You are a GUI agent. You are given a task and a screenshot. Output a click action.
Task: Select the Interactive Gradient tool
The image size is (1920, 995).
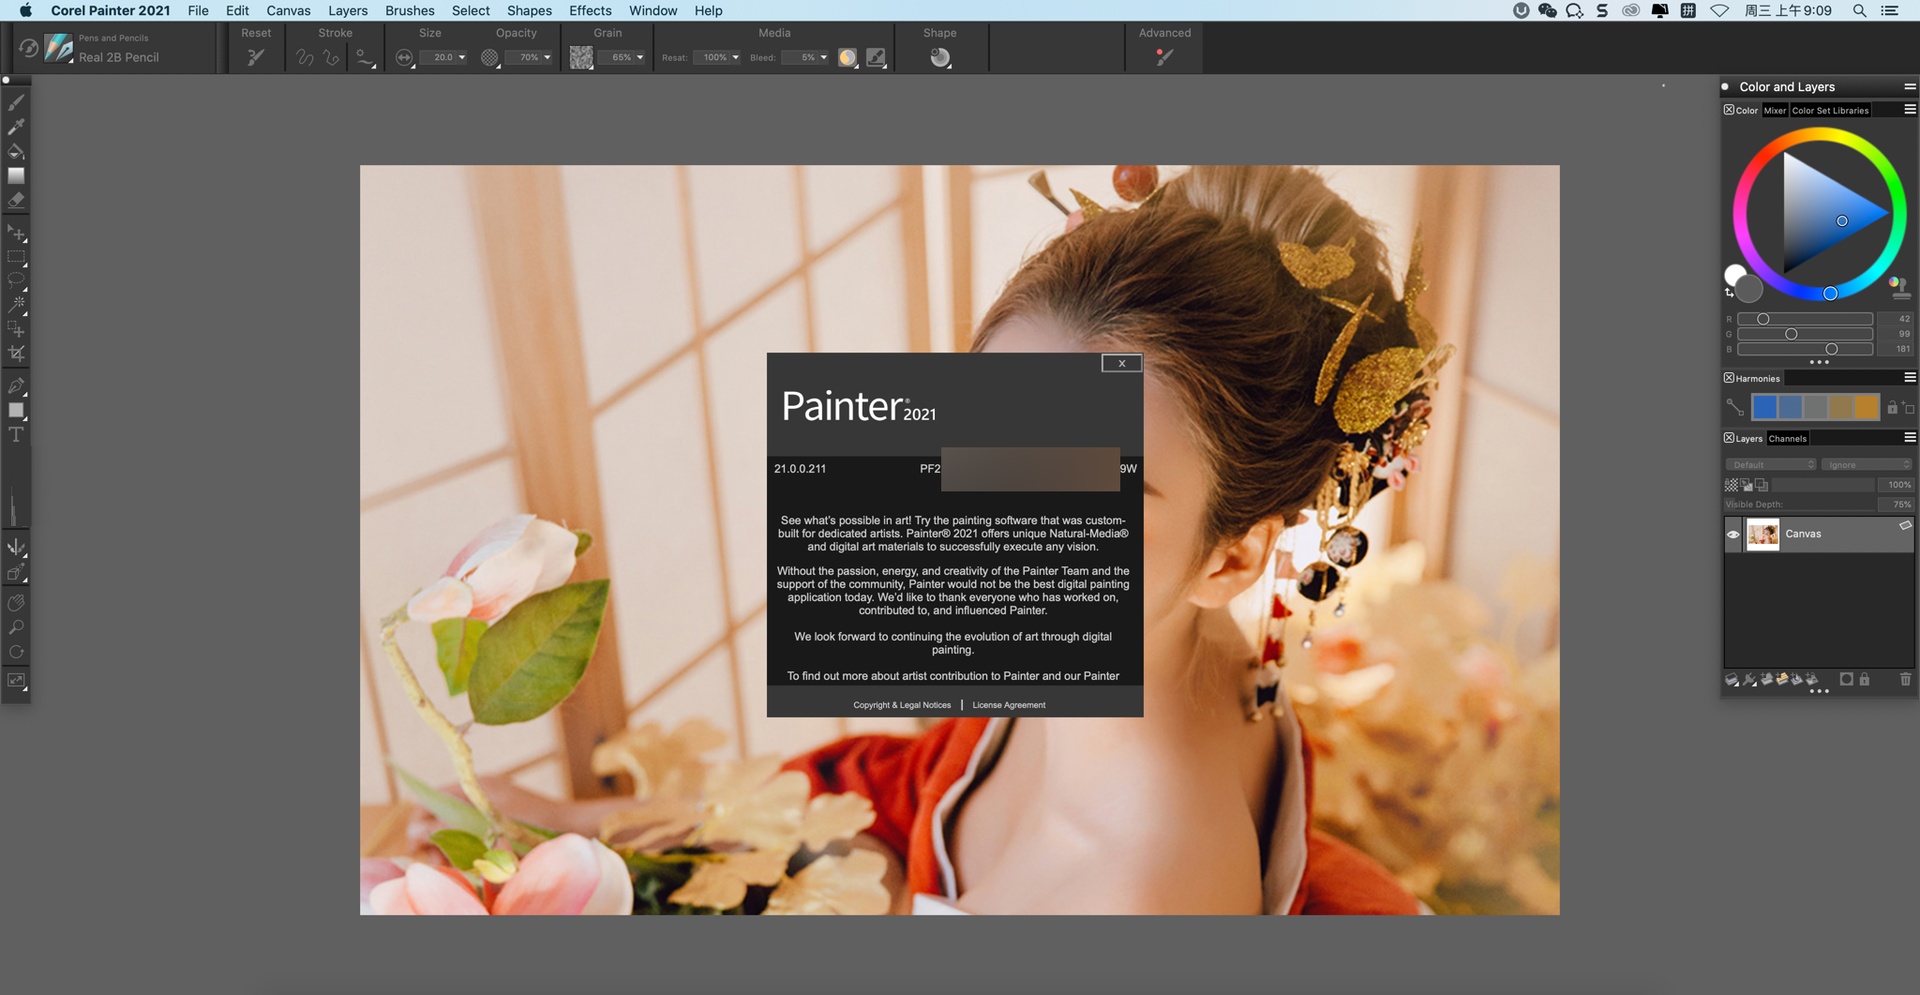[x=16, y=176]
